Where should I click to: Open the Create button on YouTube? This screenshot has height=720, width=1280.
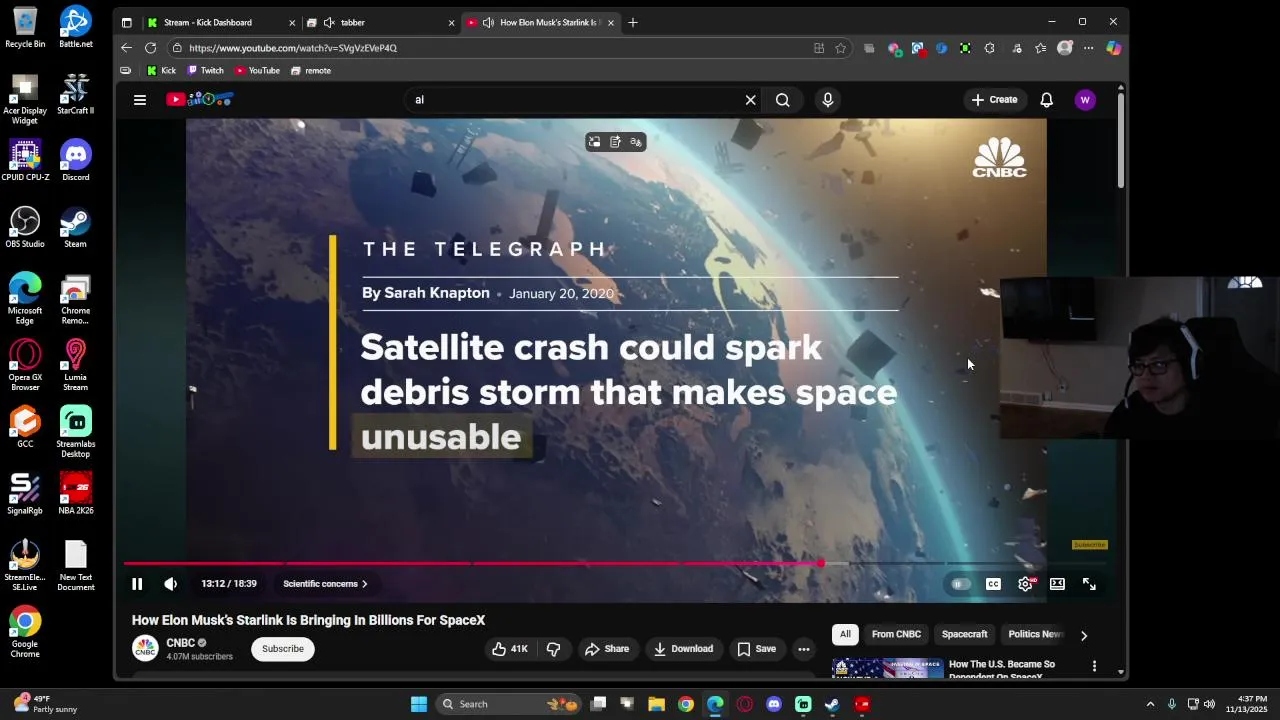click(994, 100)
